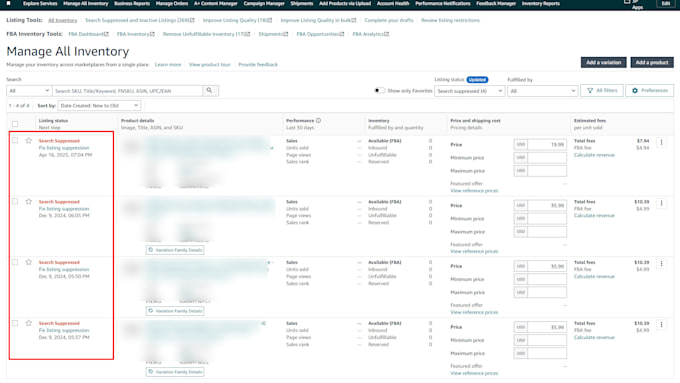
Task: Open Shipments in the top navigation bar
Action: coord(301,3)
